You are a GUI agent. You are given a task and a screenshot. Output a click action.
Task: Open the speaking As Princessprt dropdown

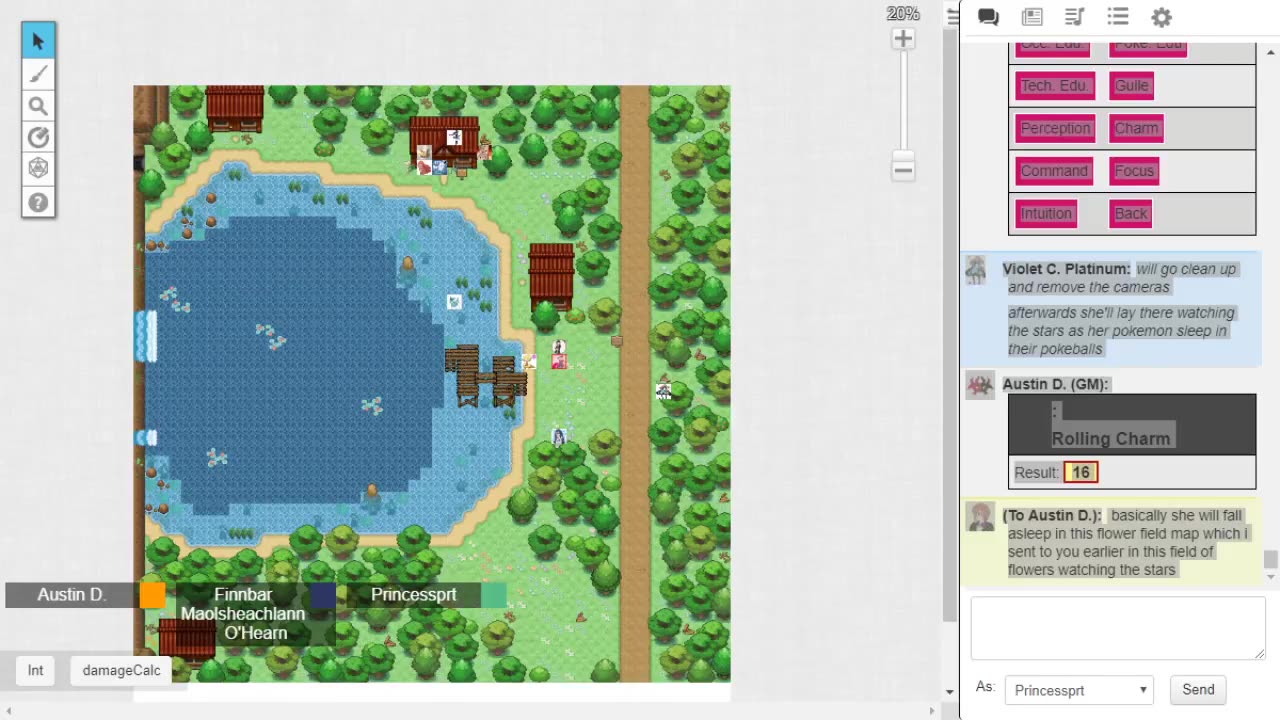1079,690
